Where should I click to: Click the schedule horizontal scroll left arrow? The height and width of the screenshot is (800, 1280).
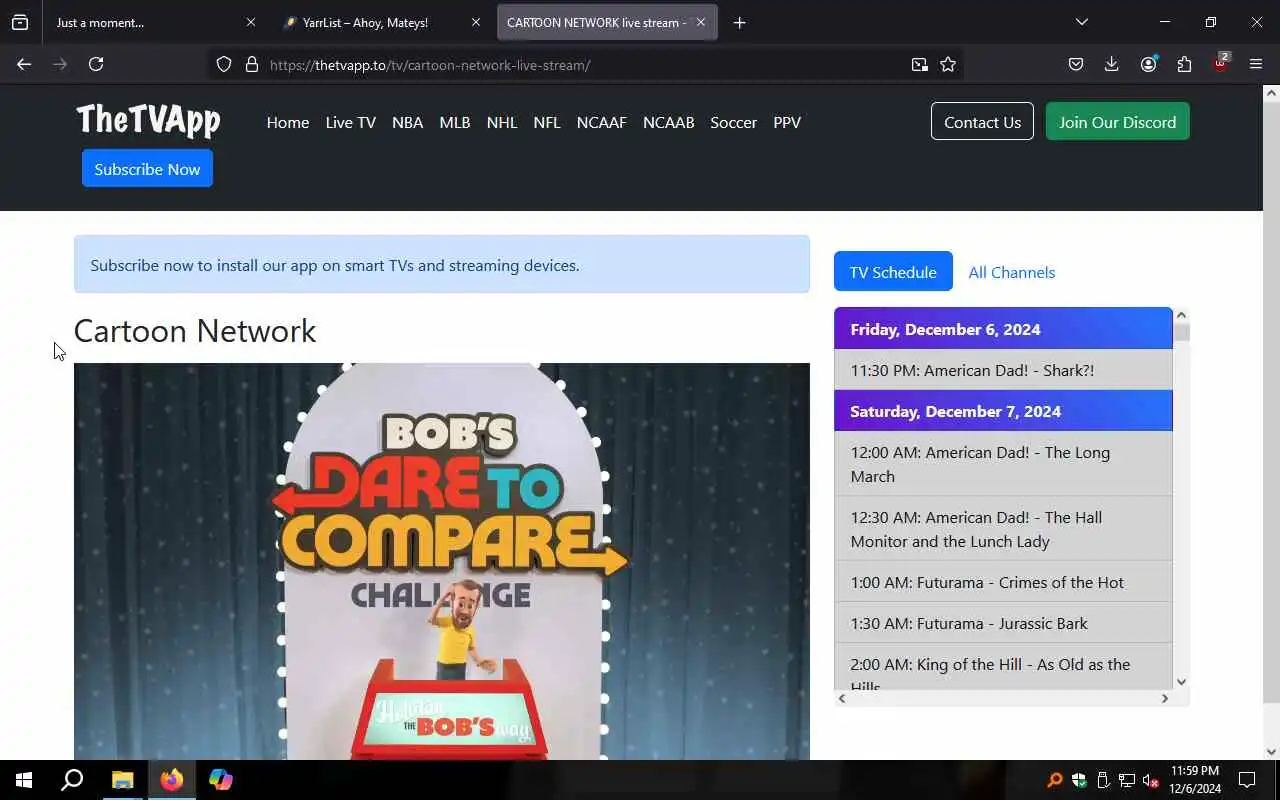click(842, 698)
